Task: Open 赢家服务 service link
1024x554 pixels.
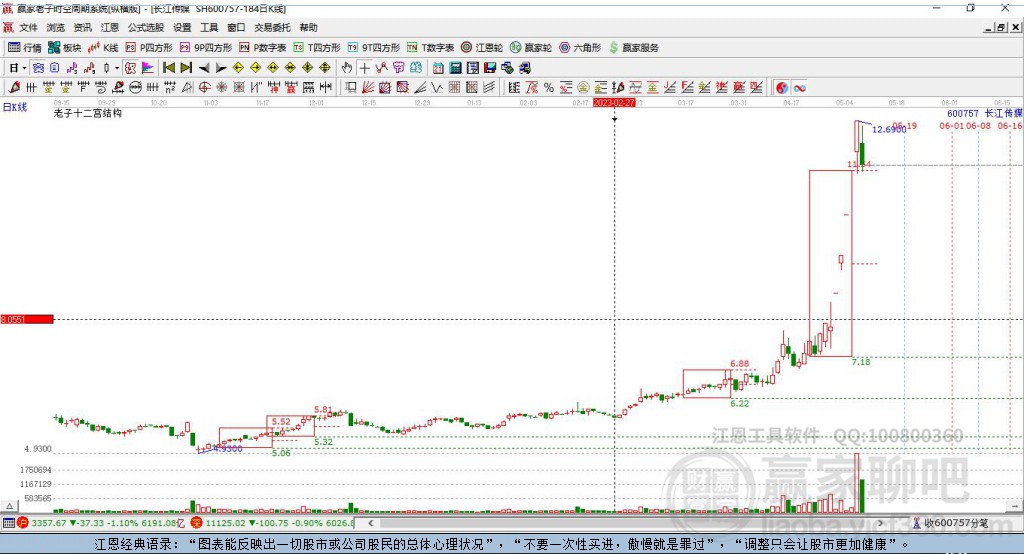Action: (634, 48)
